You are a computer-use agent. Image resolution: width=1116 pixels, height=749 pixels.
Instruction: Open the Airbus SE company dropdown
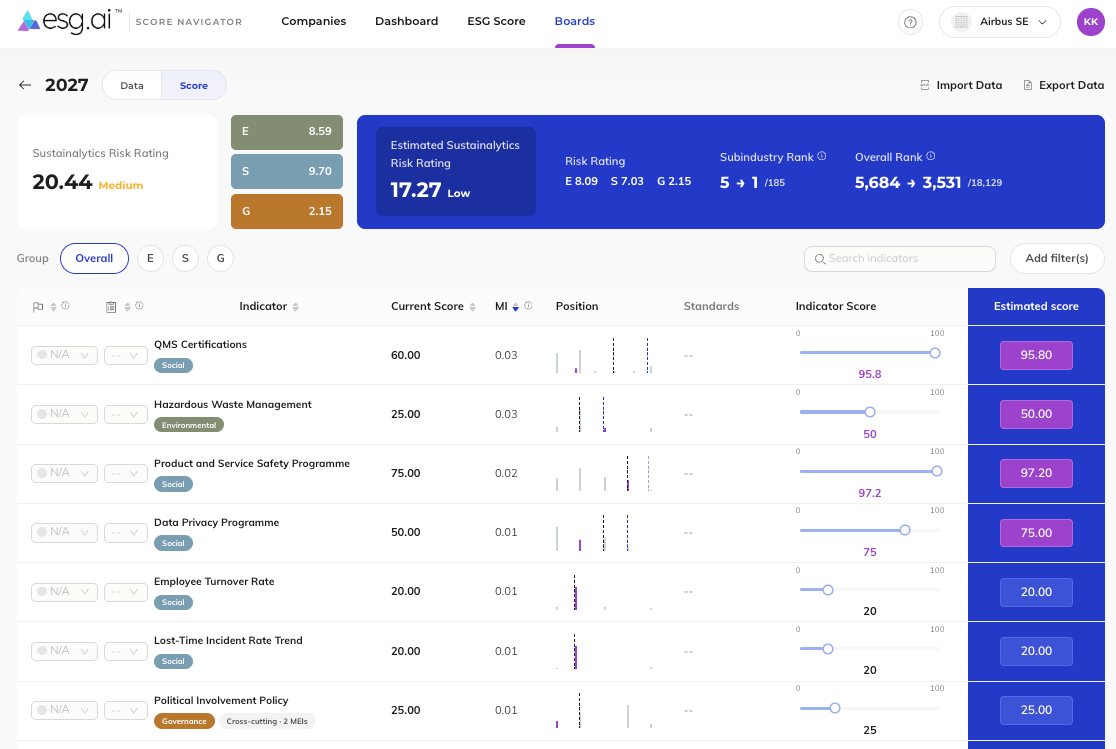999,22
